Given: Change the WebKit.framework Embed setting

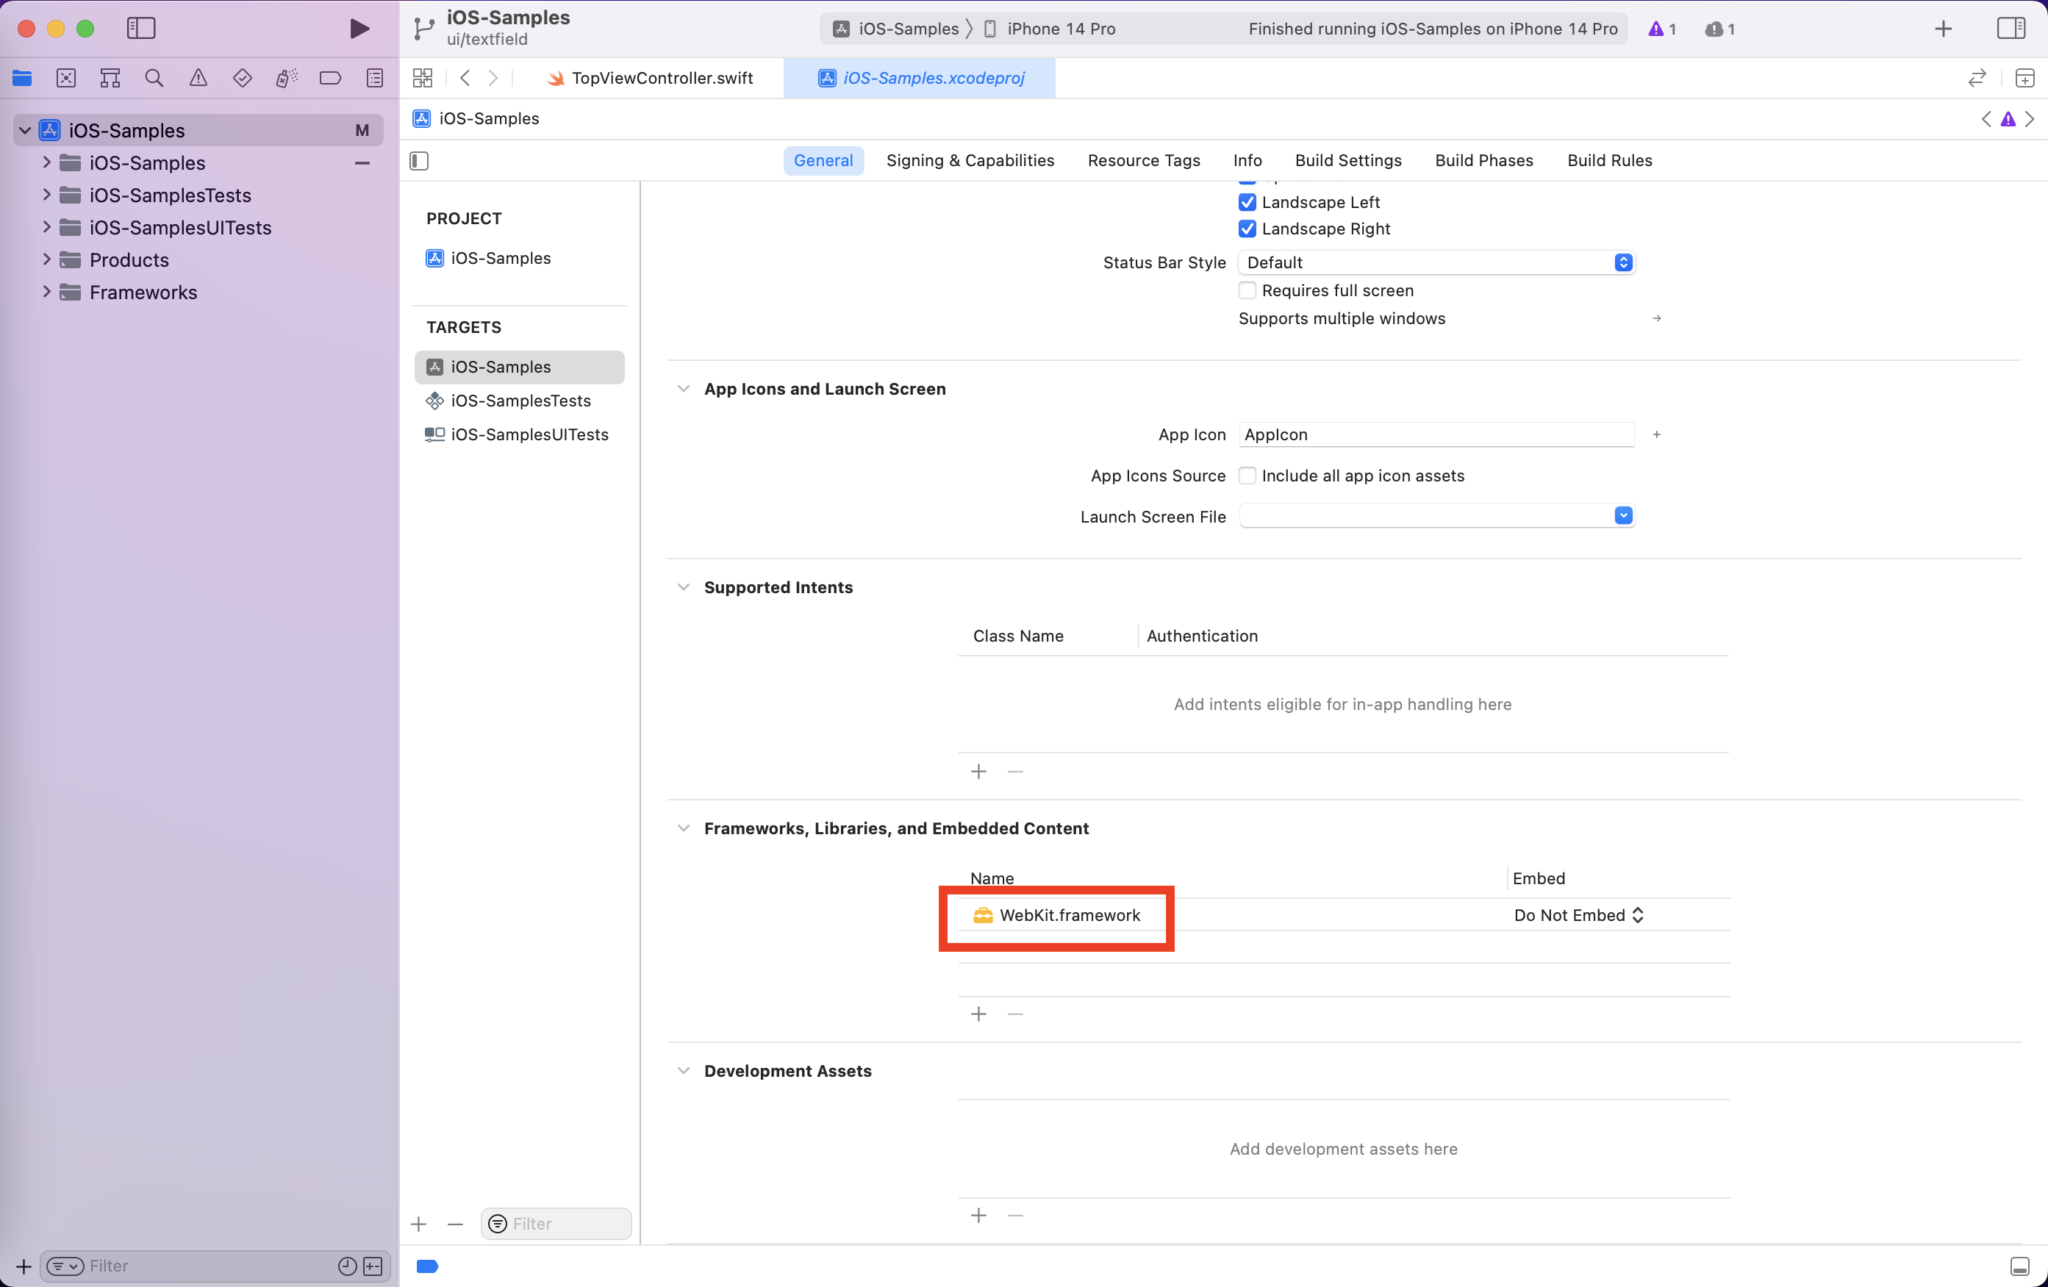Looking at the screenshot, I should 1578,914.
